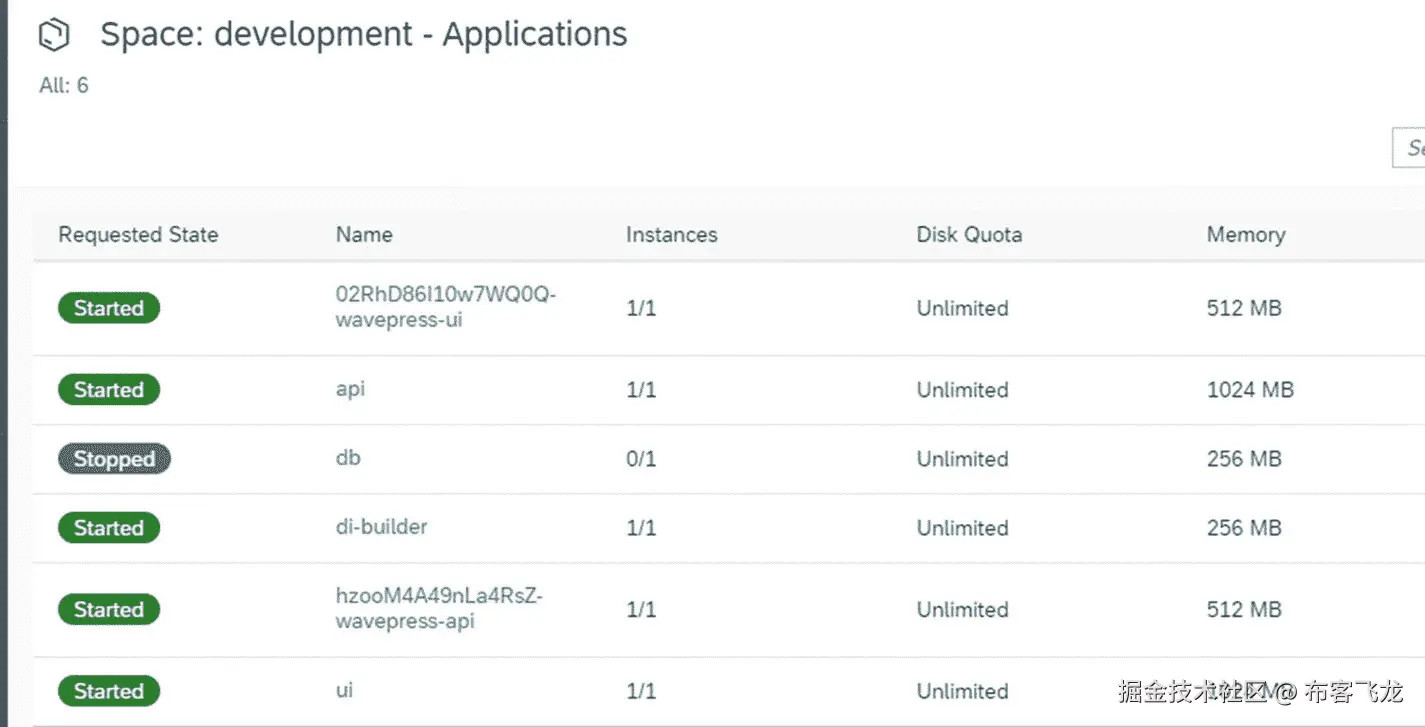Click the Started badge for wavepress-ui
The image size is (1425, 727).
tap(109, 308)
